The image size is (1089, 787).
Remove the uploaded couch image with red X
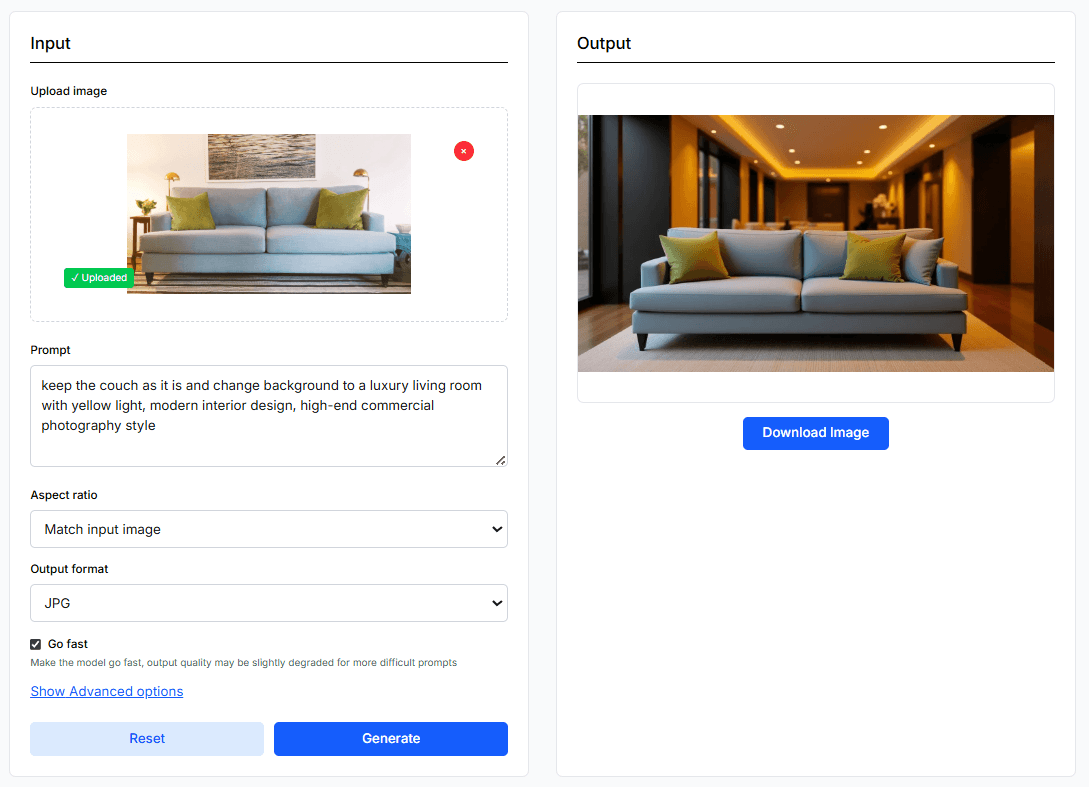tap(464, 151)
